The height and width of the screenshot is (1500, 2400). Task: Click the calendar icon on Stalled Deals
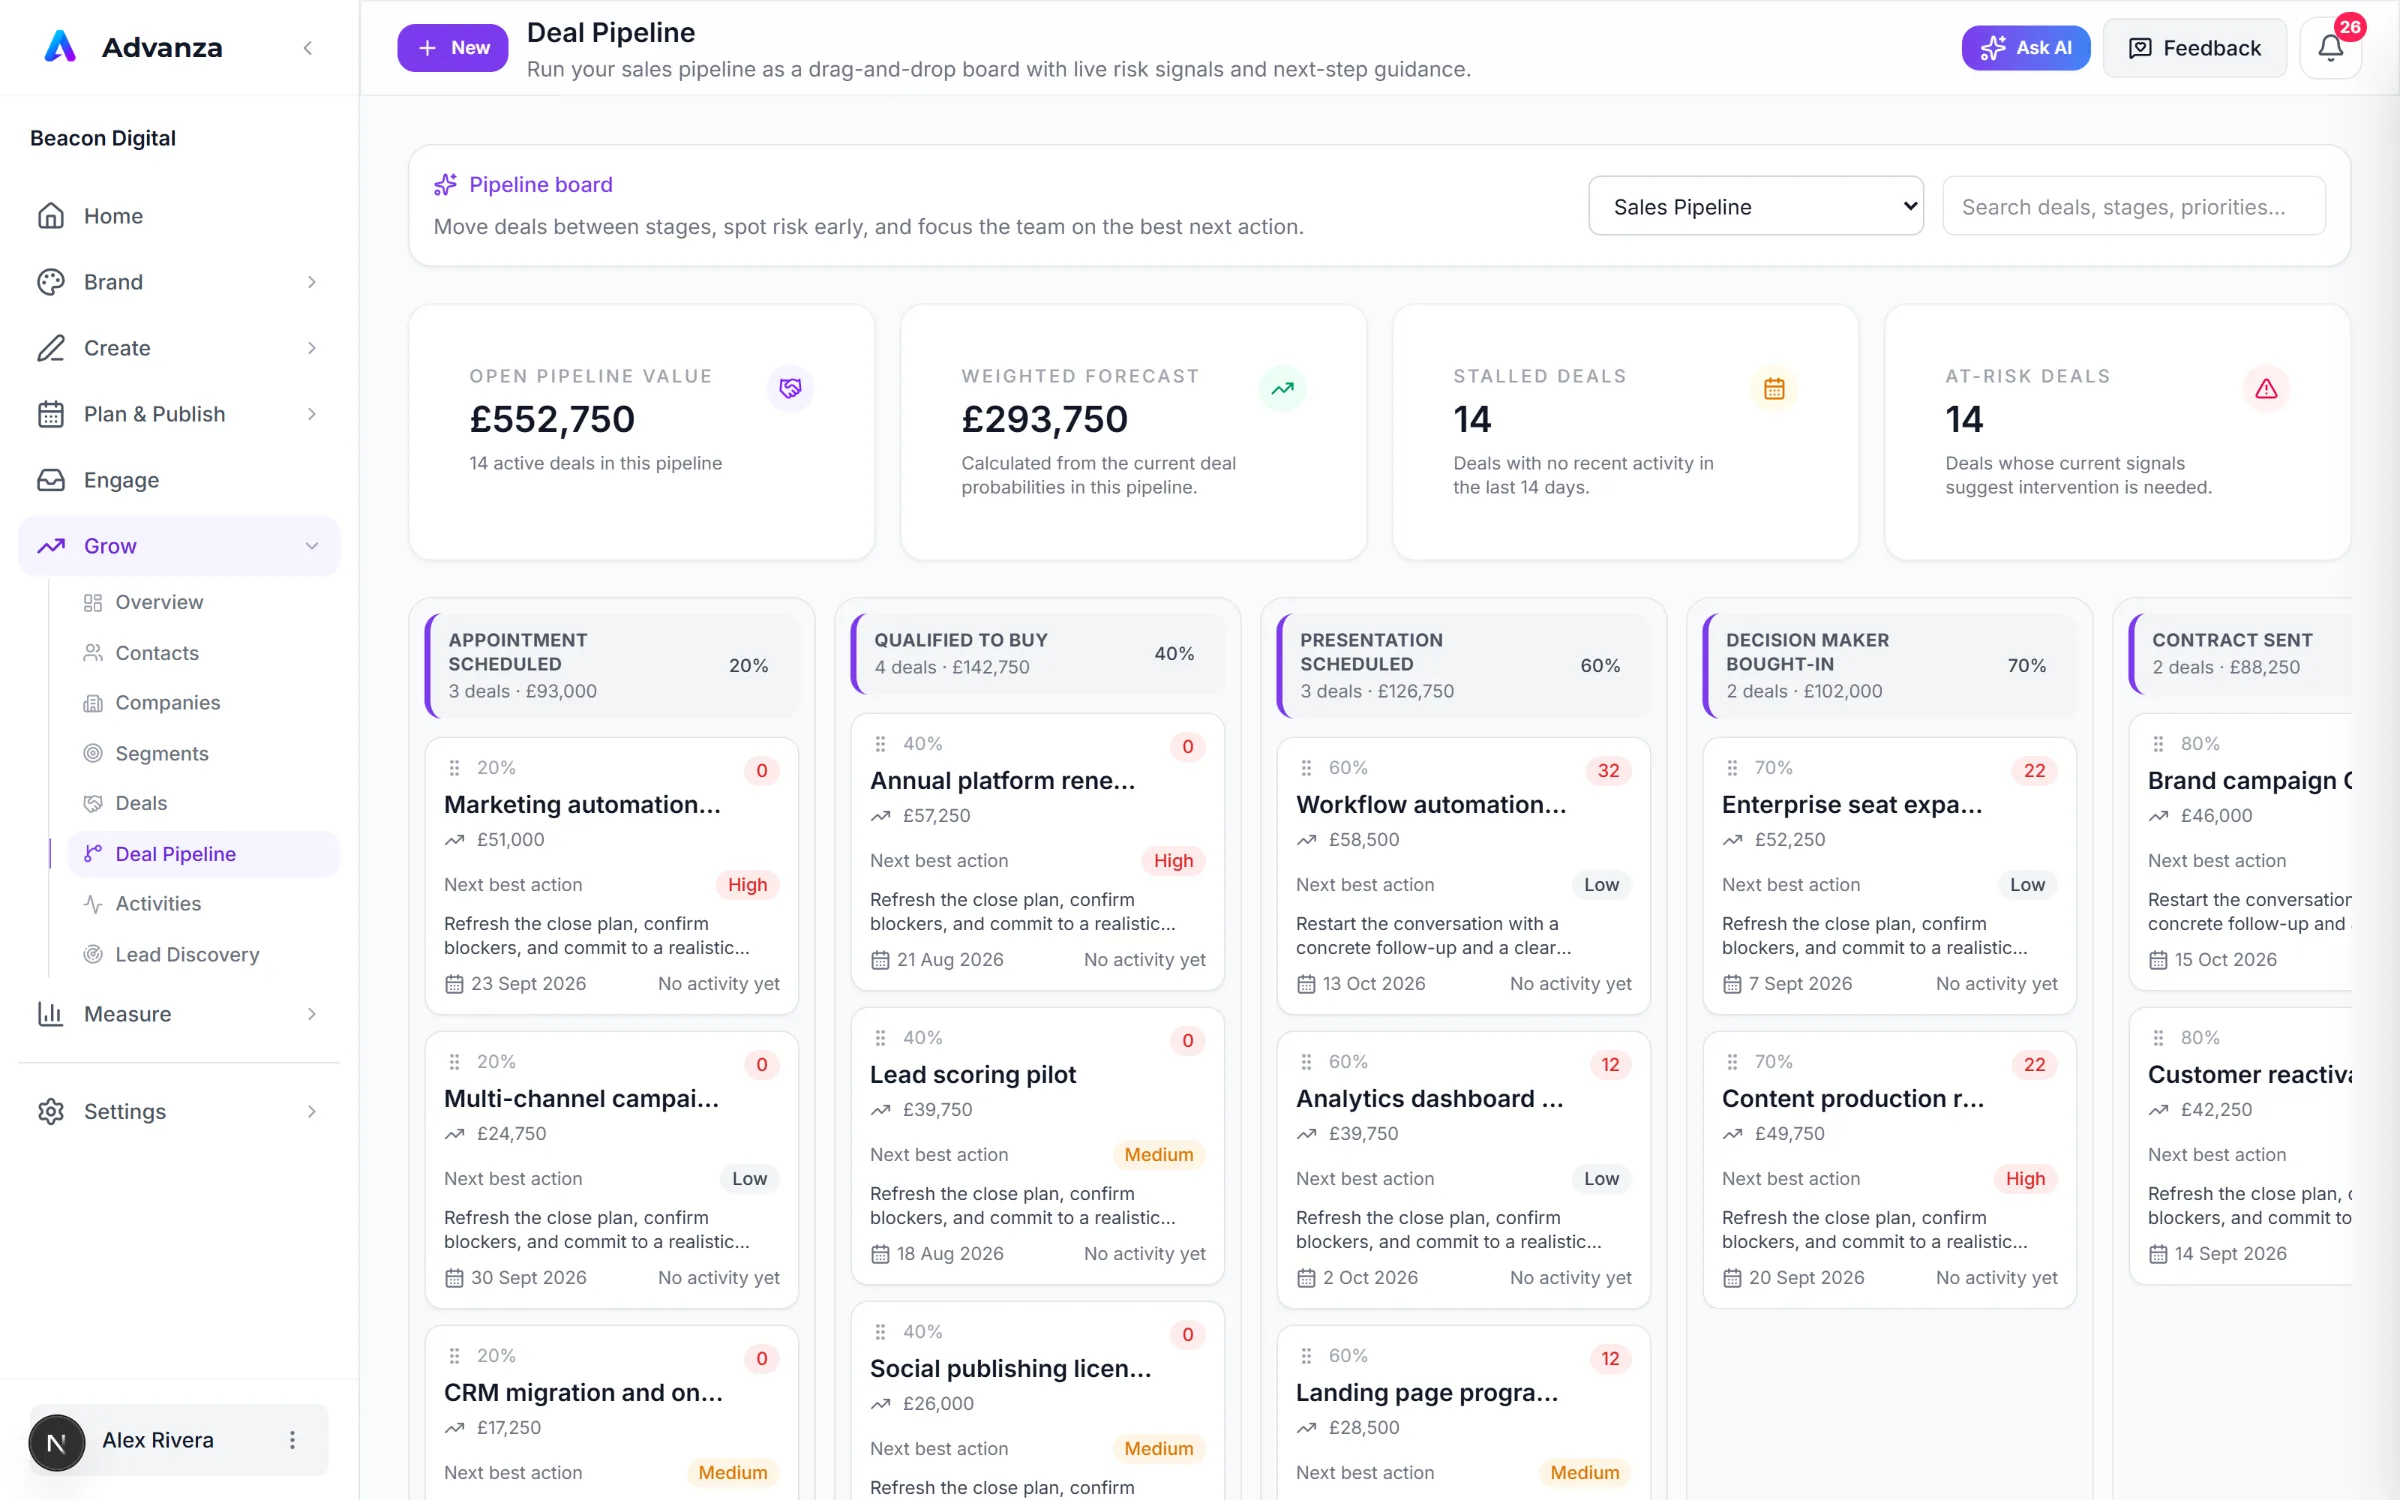point(1774,388)
